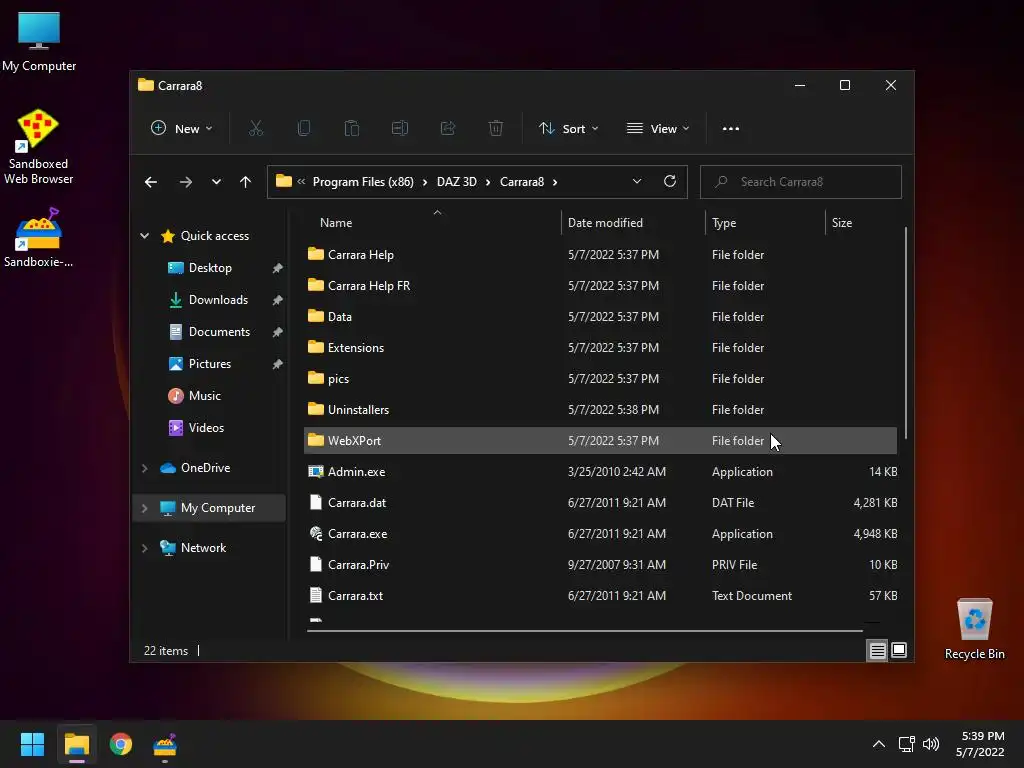Open Sandboxie desktop shortcut
1024x768 pixels.
38,238
